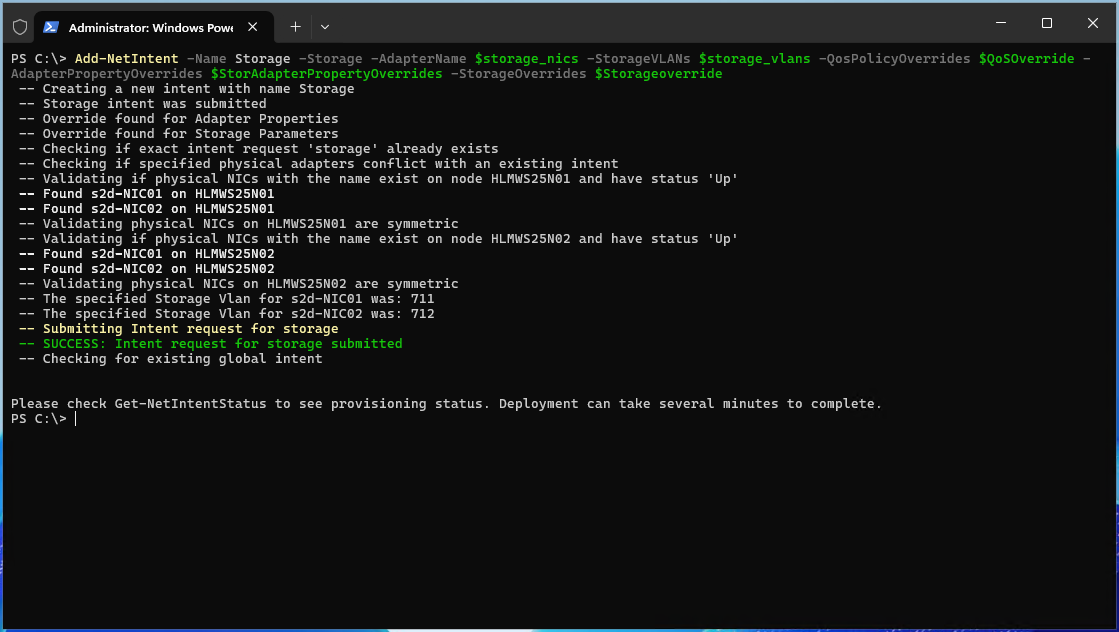This screenshot has height=632, width=1119.
Task: Open a new tab with the plus button
Action: click(x=295, y=27)
